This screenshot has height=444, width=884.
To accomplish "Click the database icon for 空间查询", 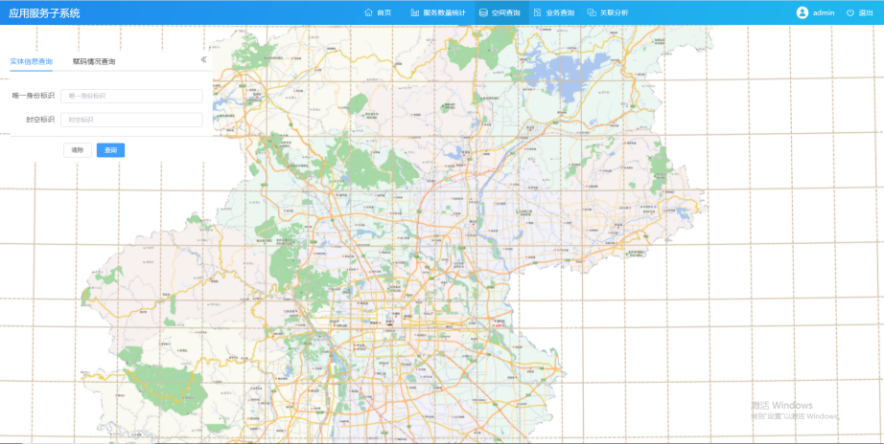I will coord(483,13).
